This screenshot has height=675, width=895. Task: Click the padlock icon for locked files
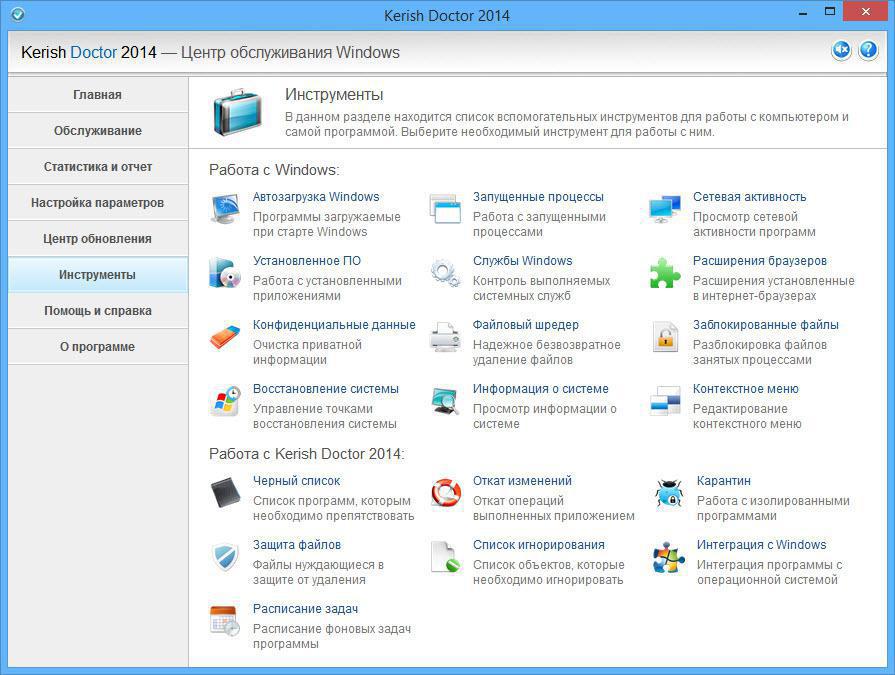(x=665, y=337)
